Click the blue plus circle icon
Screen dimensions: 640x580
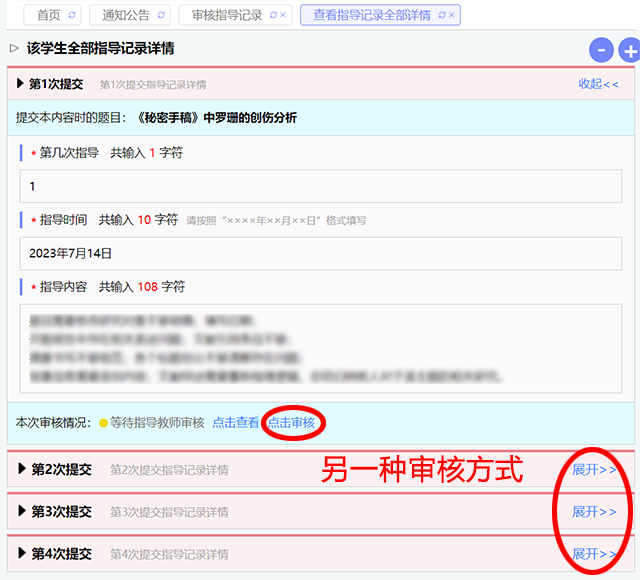pyautogui.click(x=630, y=50)
